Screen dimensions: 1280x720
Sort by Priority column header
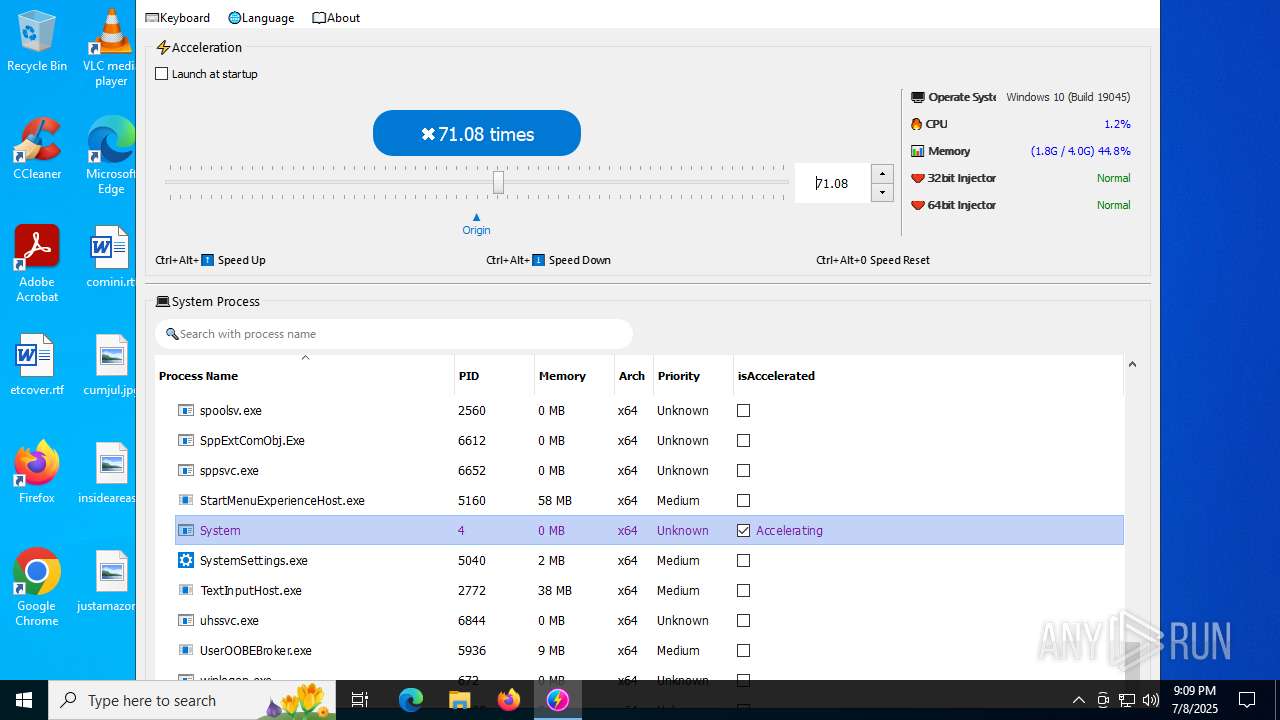coord(693,376)
